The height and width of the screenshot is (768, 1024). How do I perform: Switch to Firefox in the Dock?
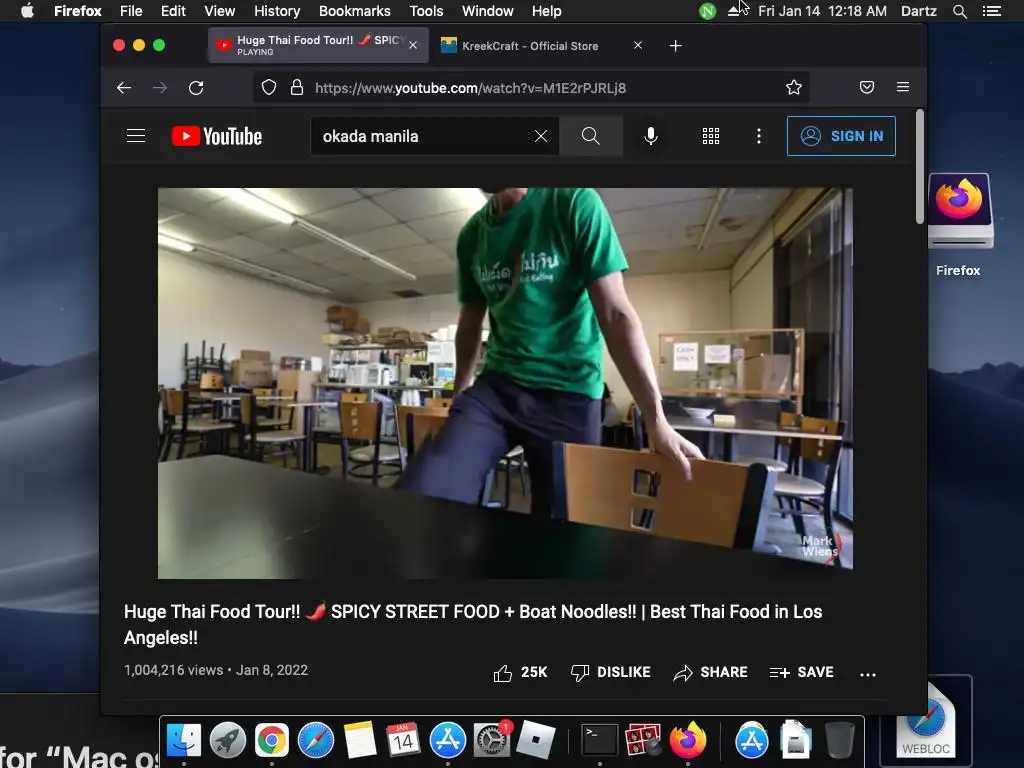pos(687,741)
